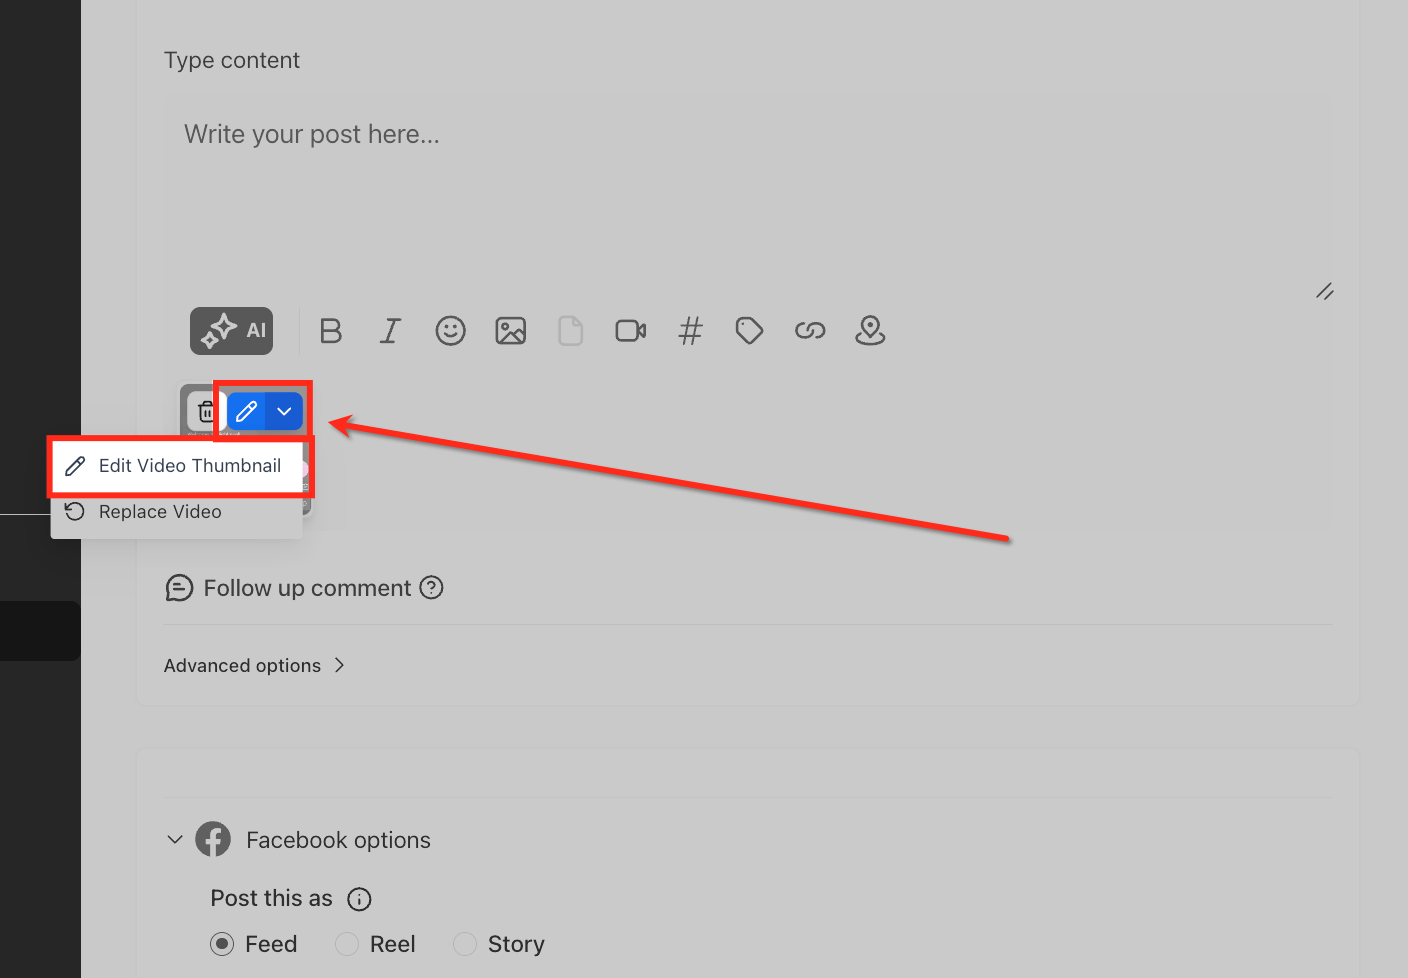Attach a document file
The image size is (1408, 978).
pyautogui.click(x=570, y=330)
